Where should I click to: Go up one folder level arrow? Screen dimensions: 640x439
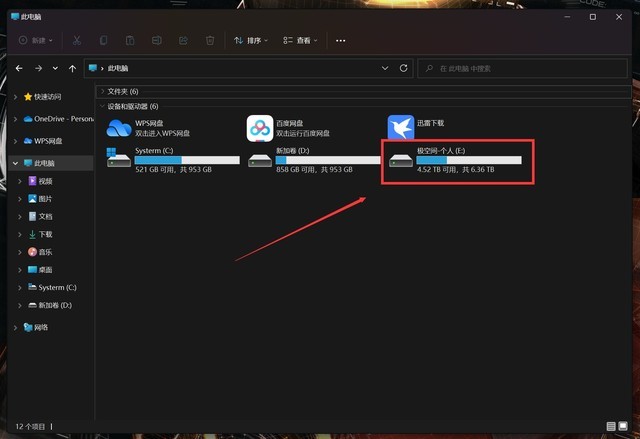72,69
